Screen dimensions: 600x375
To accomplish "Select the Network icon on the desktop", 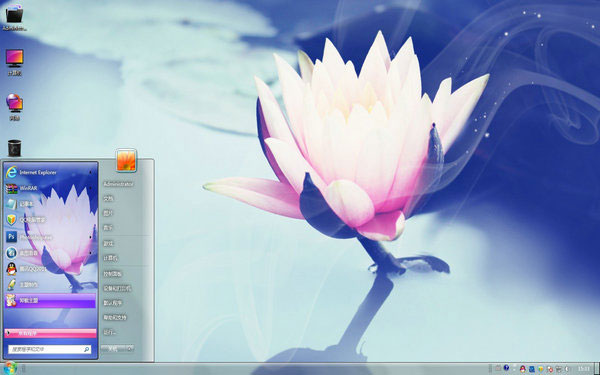I will (15, 107).
